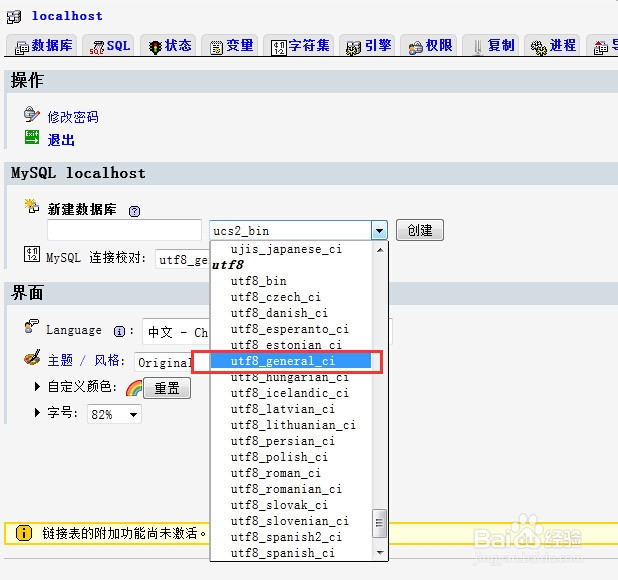Click the collation dropdown arrow beside ucs2_bin

pyautogui.click(x=379, y=231)
